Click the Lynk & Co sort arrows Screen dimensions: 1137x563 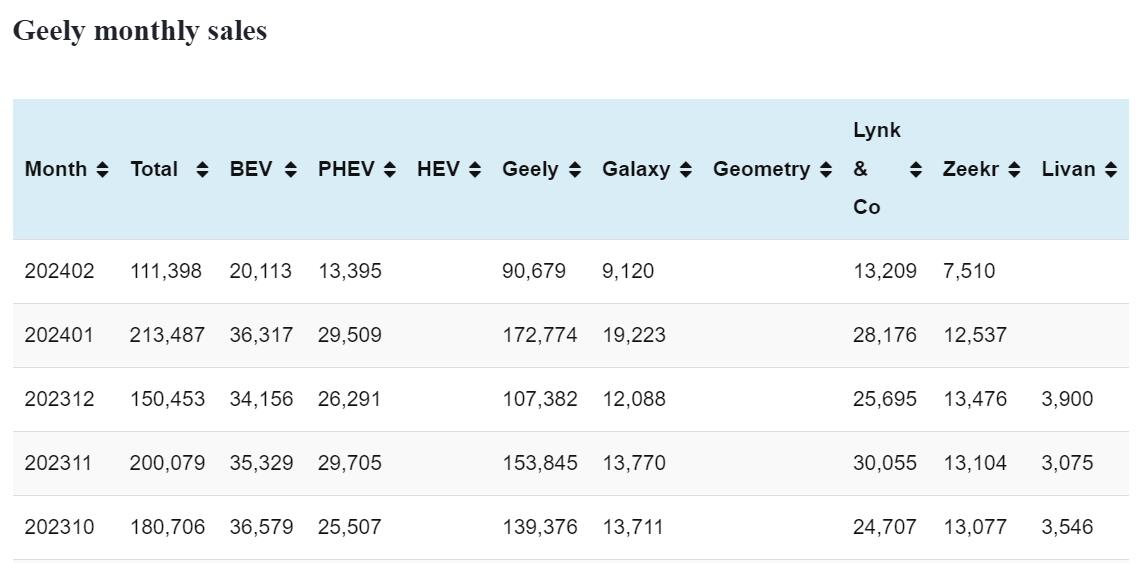click(915, 170)
